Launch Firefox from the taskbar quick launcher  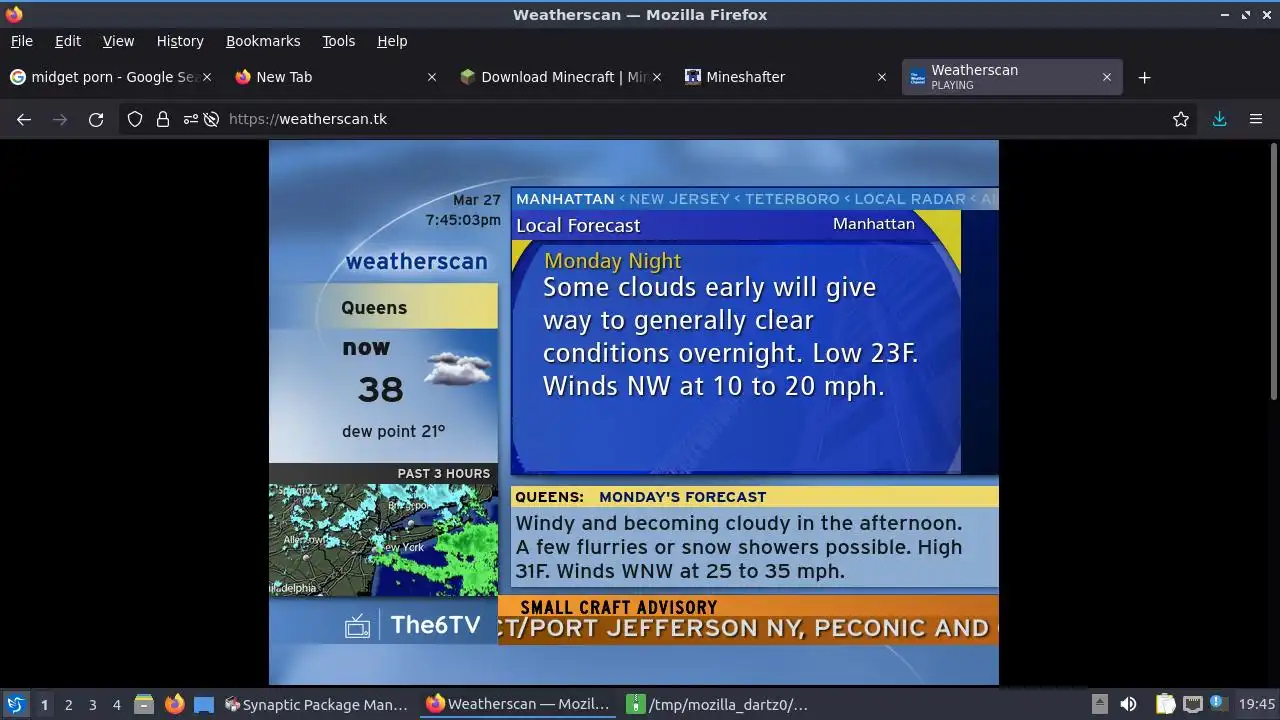point(174,704)
